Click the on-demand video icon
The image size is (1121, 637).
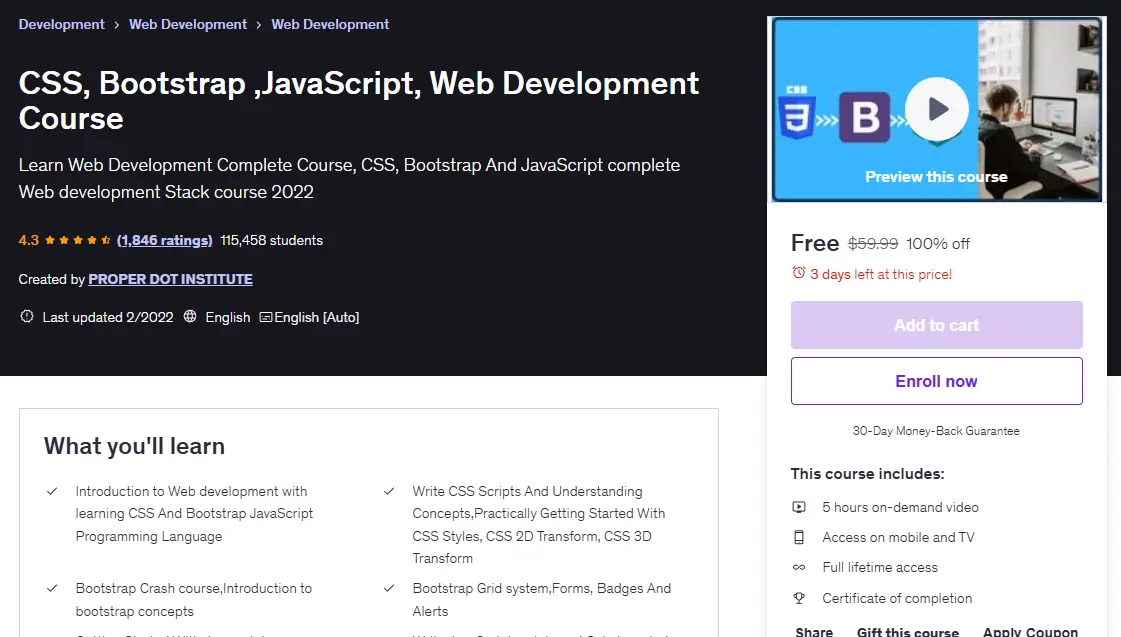(x=799, y=507)
